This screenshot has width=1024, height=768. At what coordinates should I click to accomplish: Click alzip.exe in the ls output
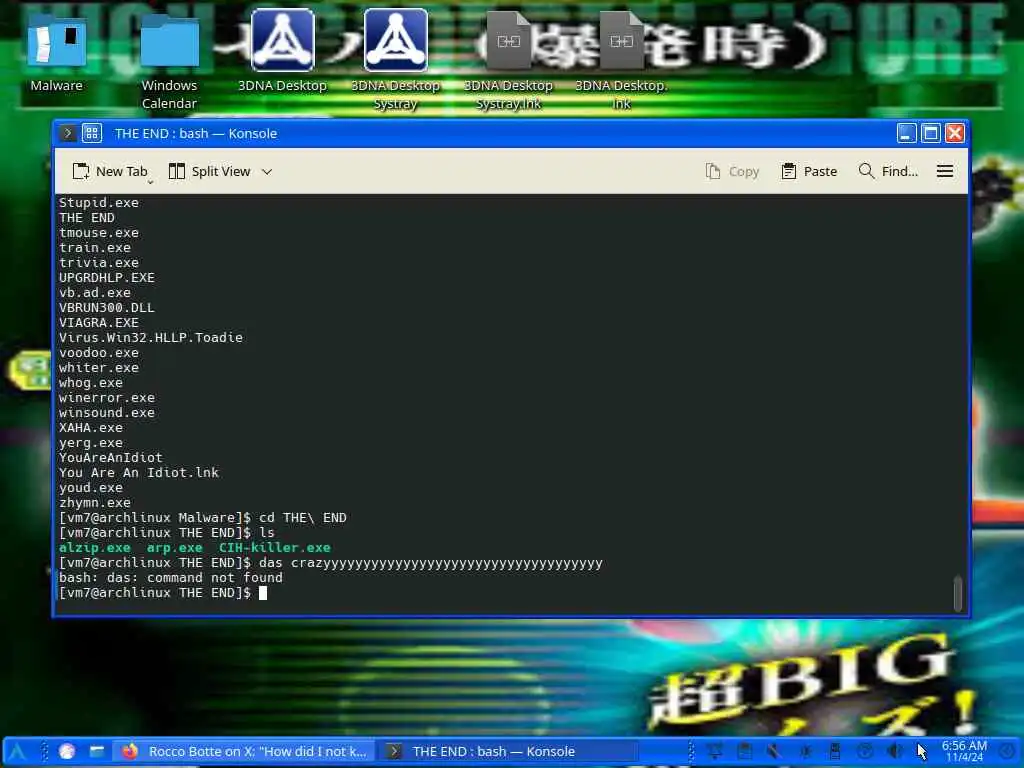pyautogui.click(x=95, y=547)
